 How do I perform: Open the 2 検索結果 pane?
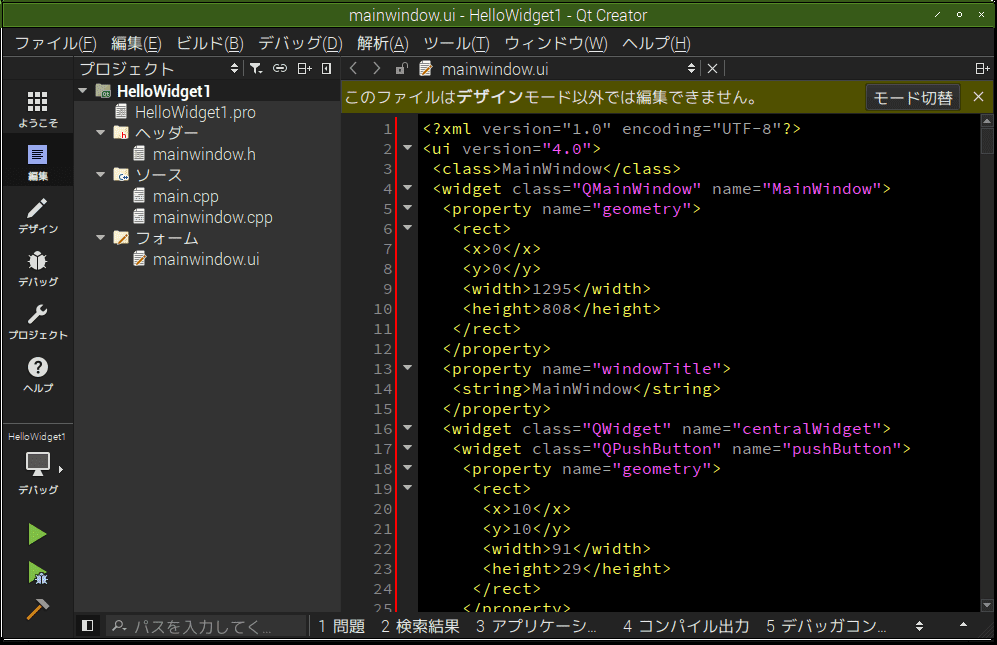(x=420, y=627)
